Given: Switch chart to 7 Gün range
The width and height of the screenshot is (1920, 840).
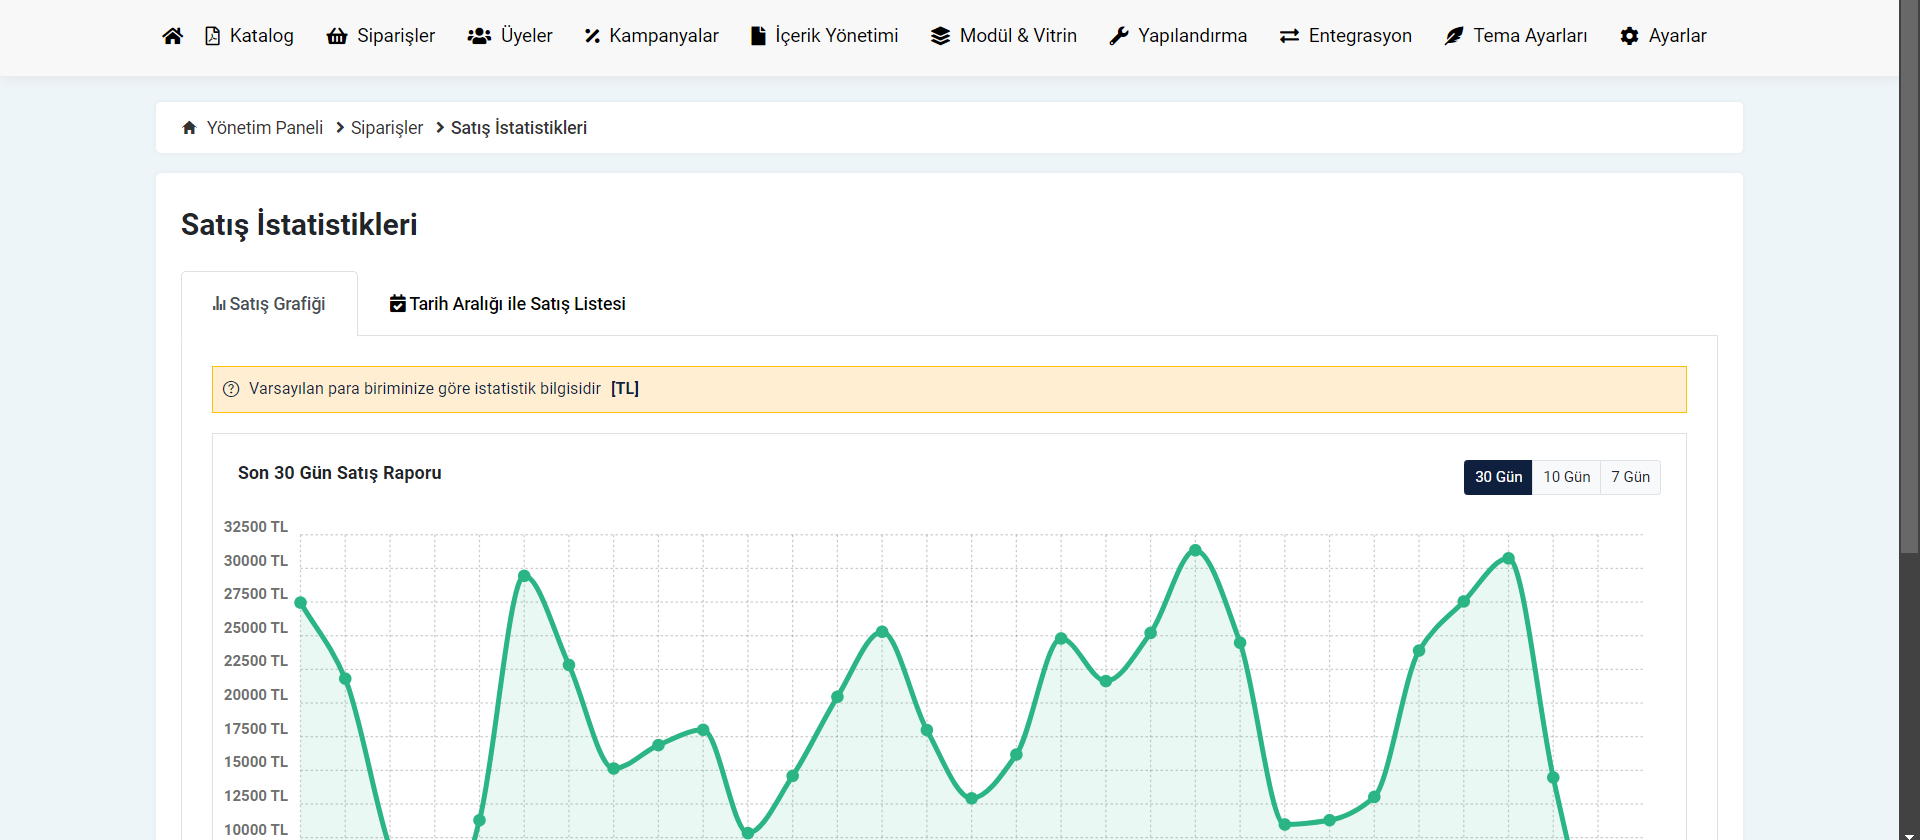Looking at the screenshot, I should (1630, 477).
